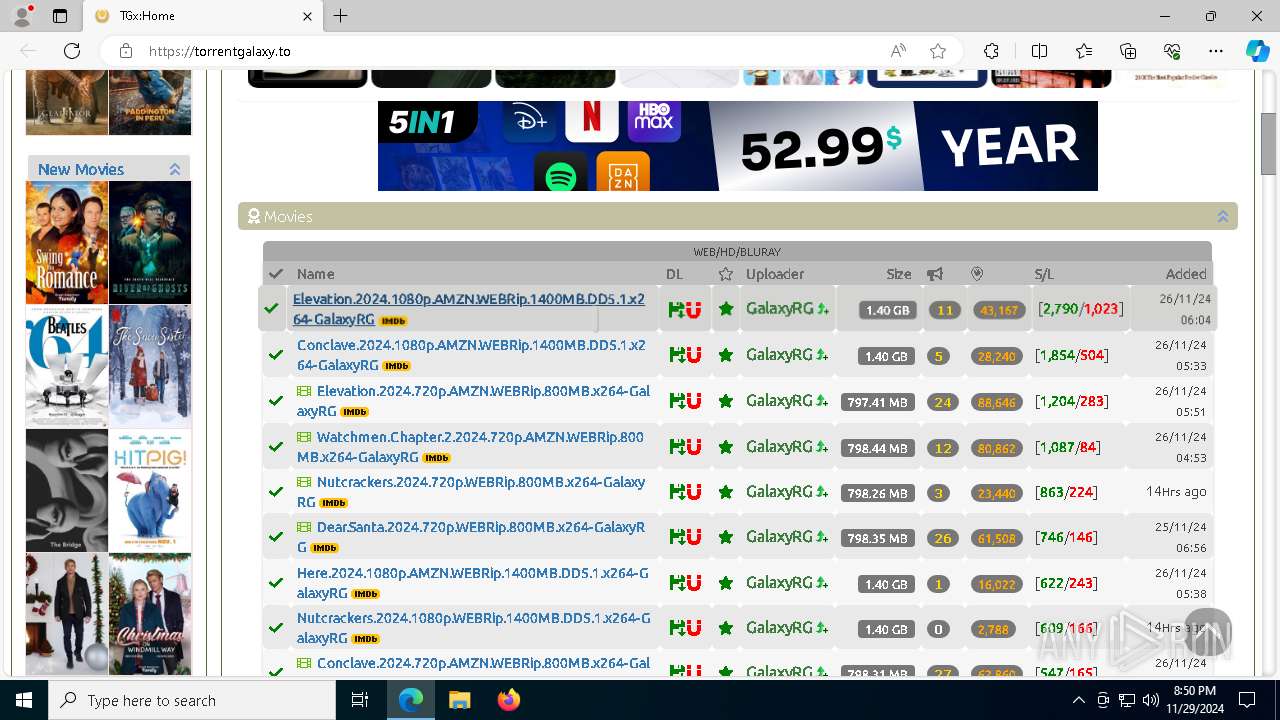Bookmark star for Elevation 720p row
The width and height of the screenshot is (1280, 720).
[726, 401]
